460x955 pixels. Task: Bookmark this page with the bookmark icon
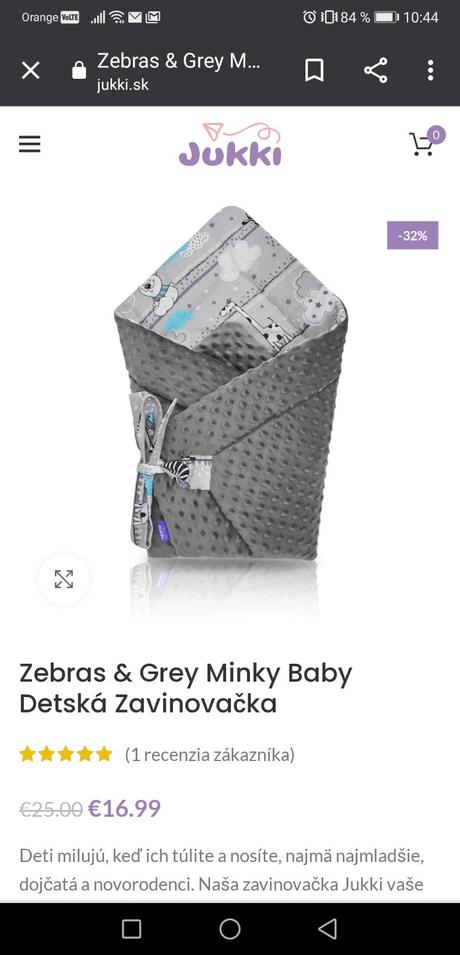pyautogui.click(x=314, y=71)
